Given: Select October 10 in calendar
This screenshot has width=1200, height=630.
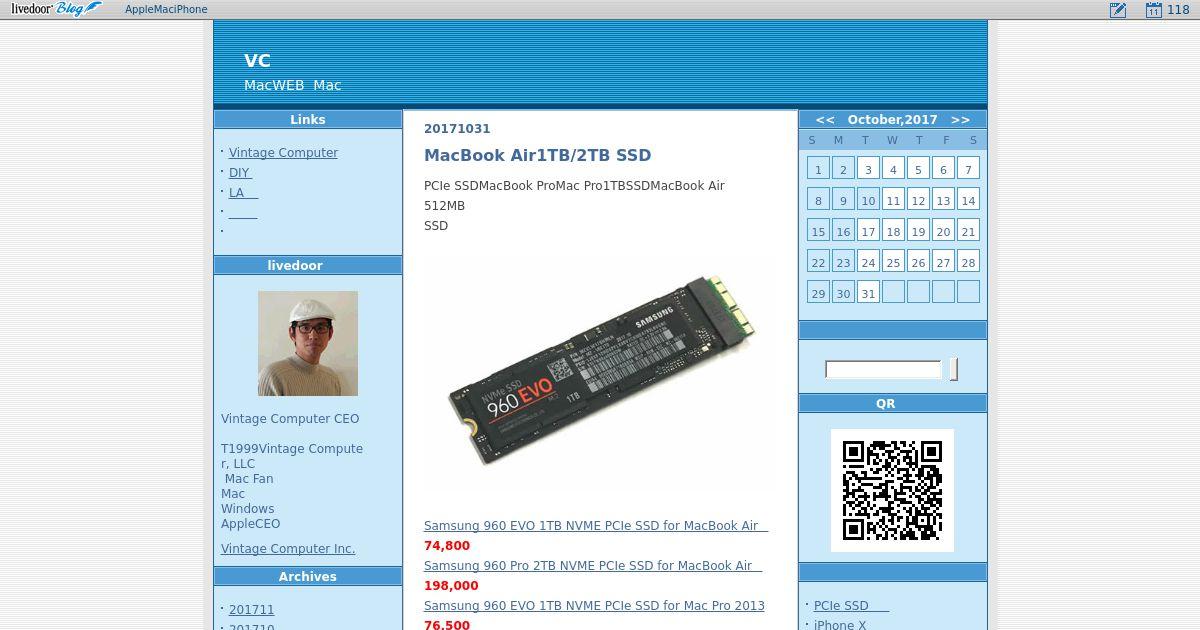Looking at the screenshot, I should coord(868,200).
